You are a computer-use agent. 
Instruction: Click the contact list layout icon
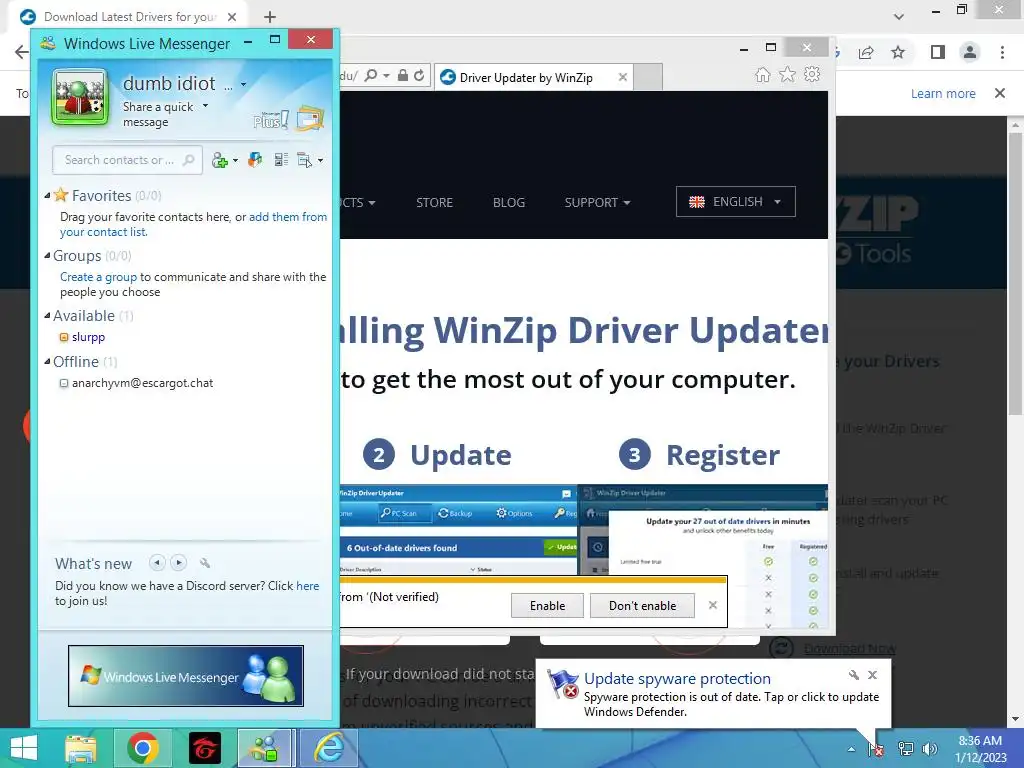(x=281, y=160)
